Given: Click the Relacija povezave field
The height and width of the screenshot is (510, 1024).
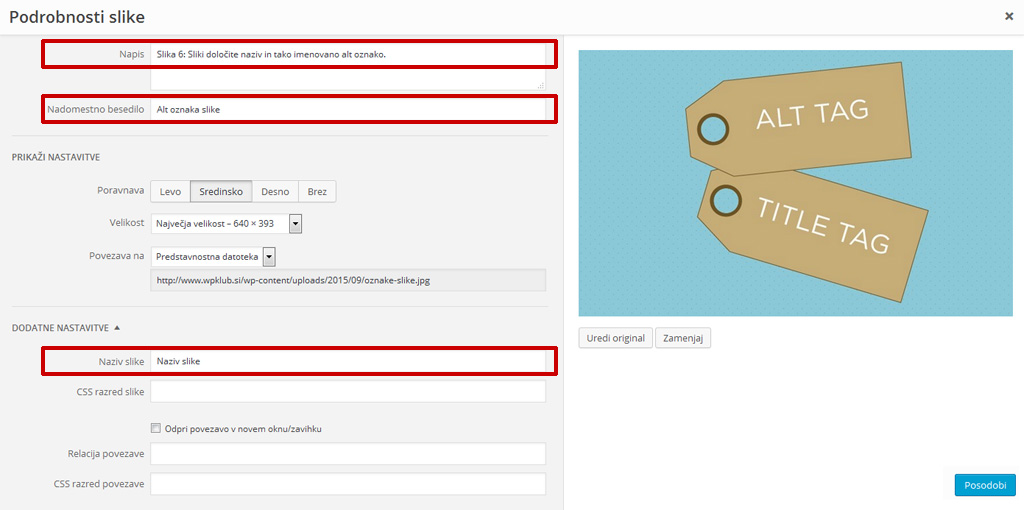Looking at the screenshot, I should point(347,454).
